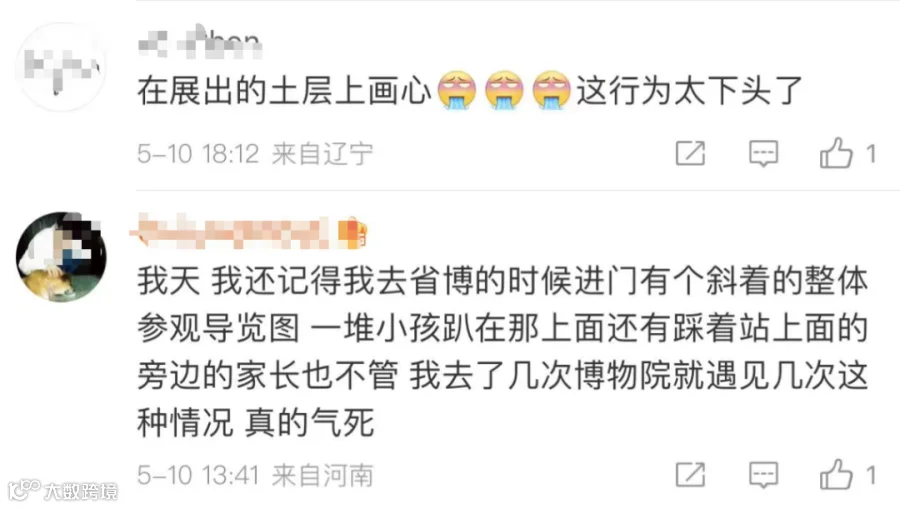Open the orange blurred username profile
This screenshot has height=508, width=900.
231,232
